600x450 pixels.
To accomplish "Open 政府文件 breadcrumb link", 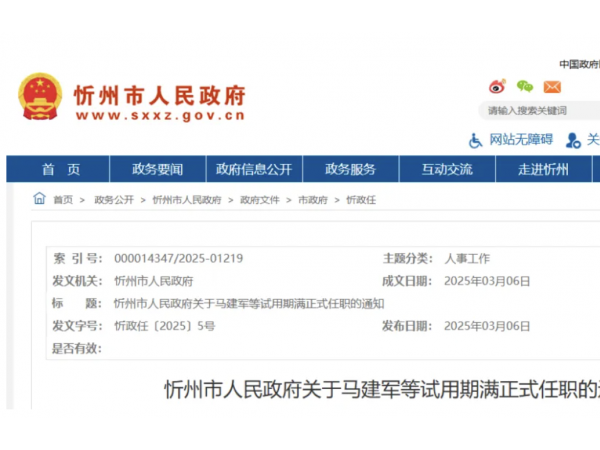I will click(x=259, y=200).
